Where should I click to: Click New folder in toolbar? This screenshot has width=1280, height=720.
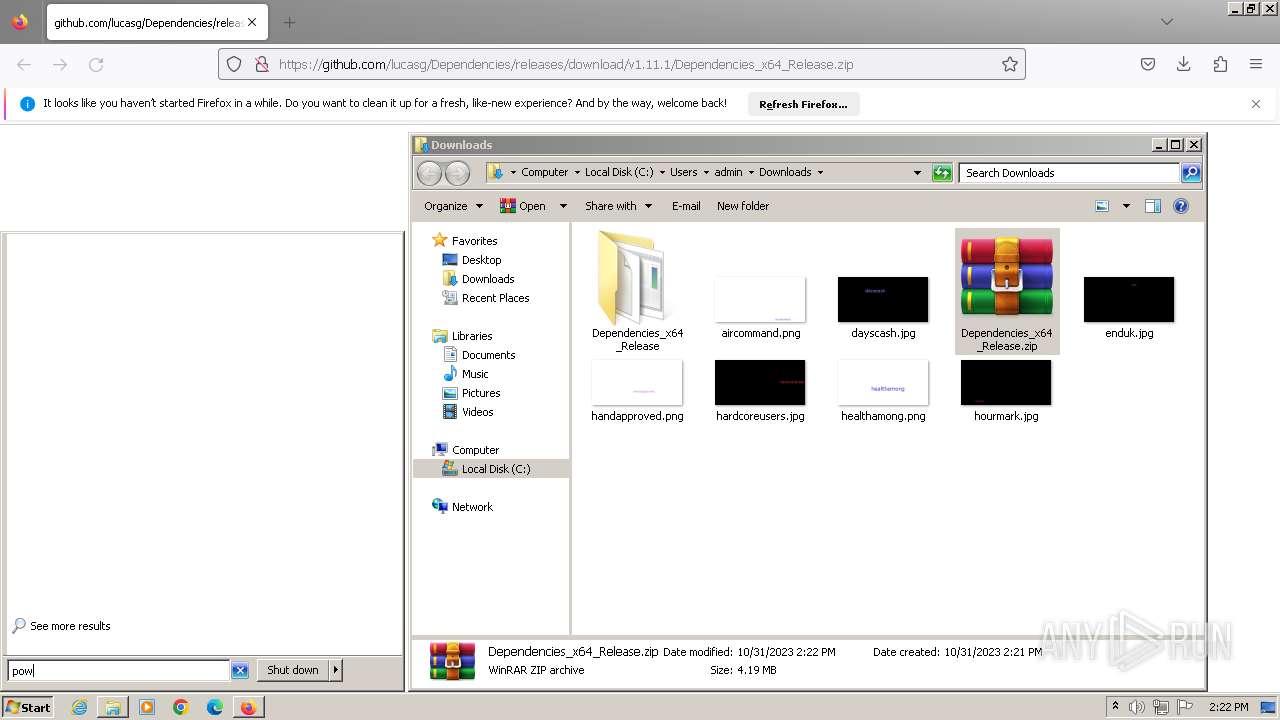click(743, 206)
